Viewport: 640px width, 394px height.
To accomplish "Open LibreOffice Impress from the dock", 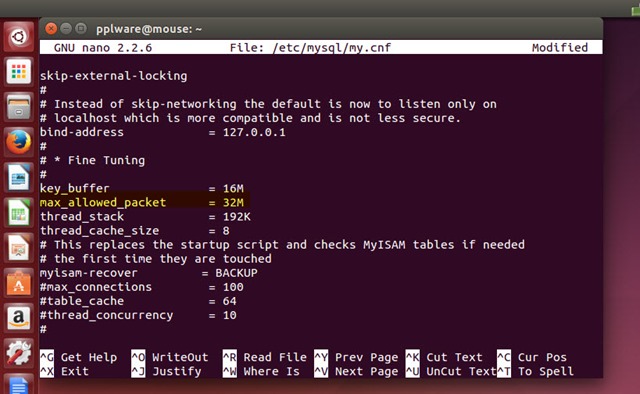I will click(18, 248).
